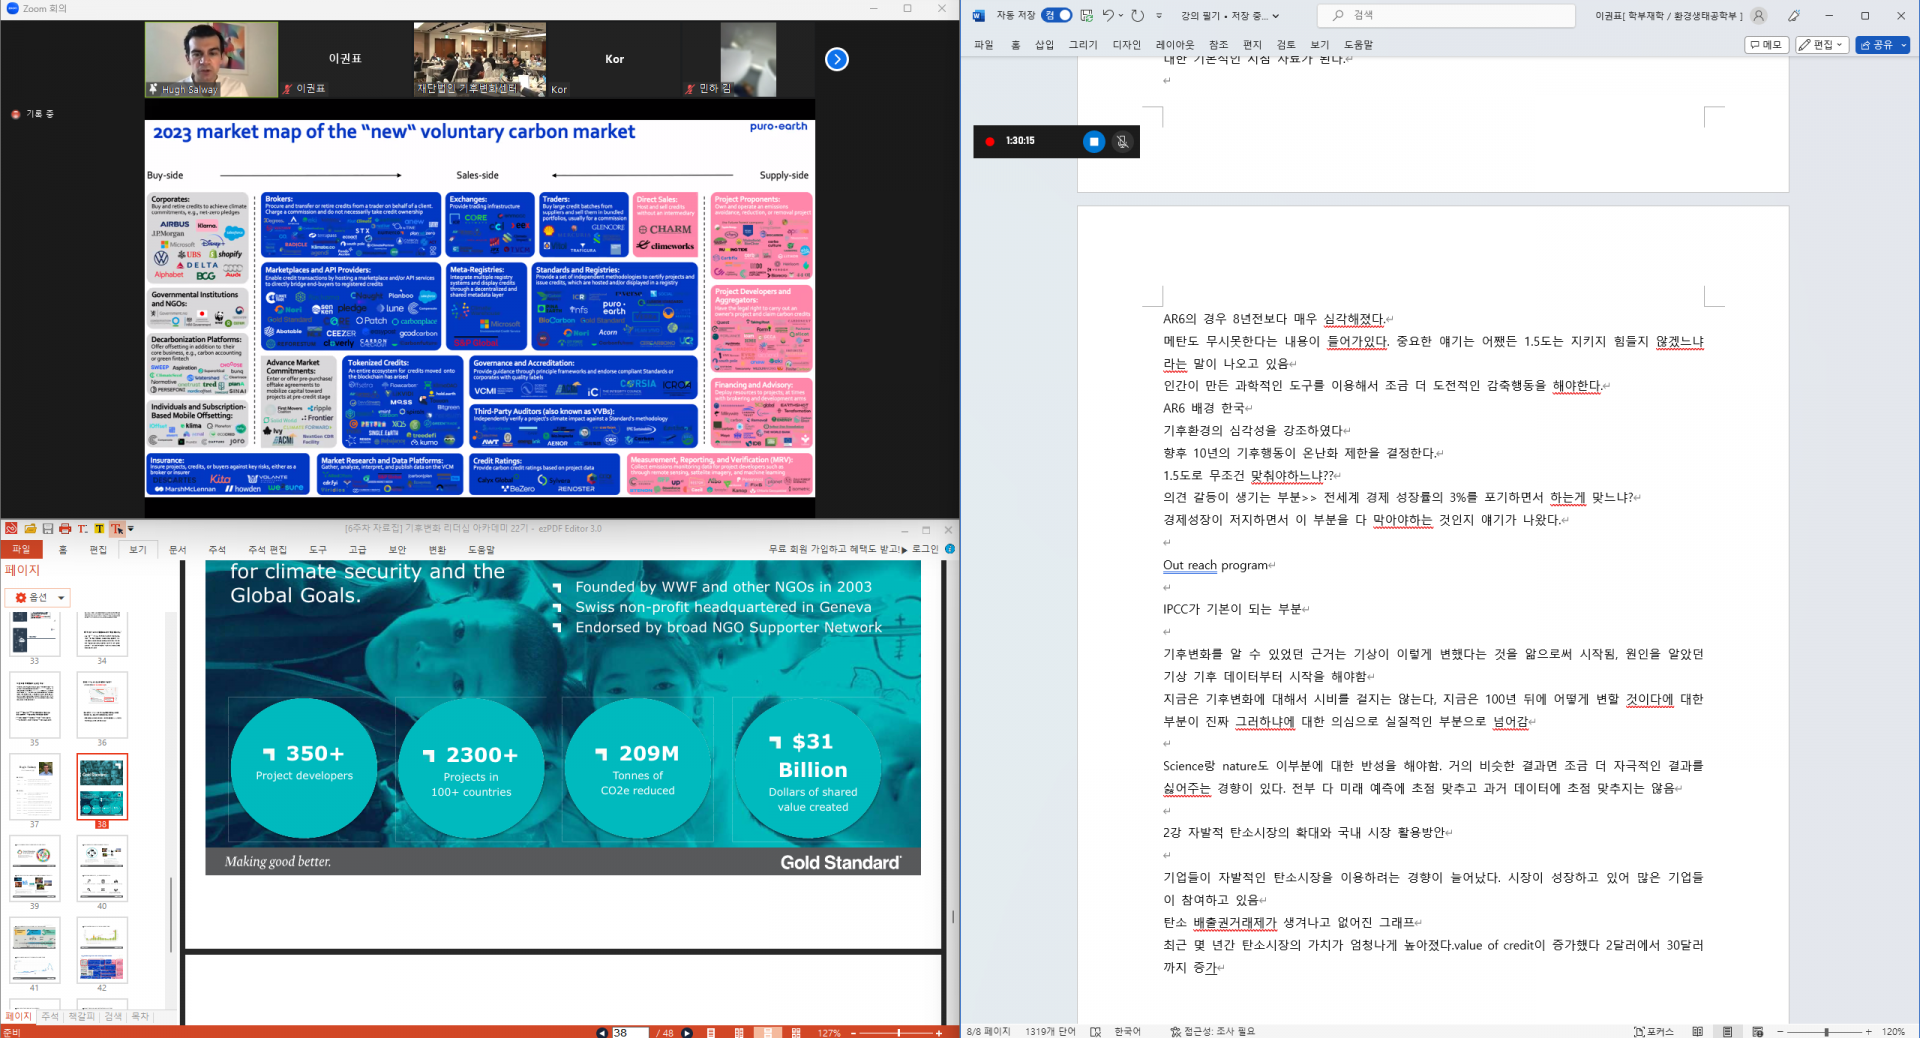Switch Word to read mode view

tap(1698, 1031)
